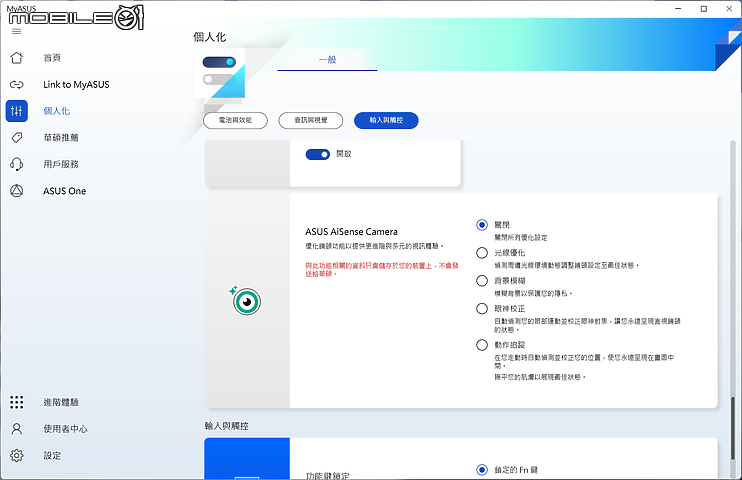742x480 pixels.
Task: Open 使用者中心 in sidebar
Action: click(x=65, y=429)
